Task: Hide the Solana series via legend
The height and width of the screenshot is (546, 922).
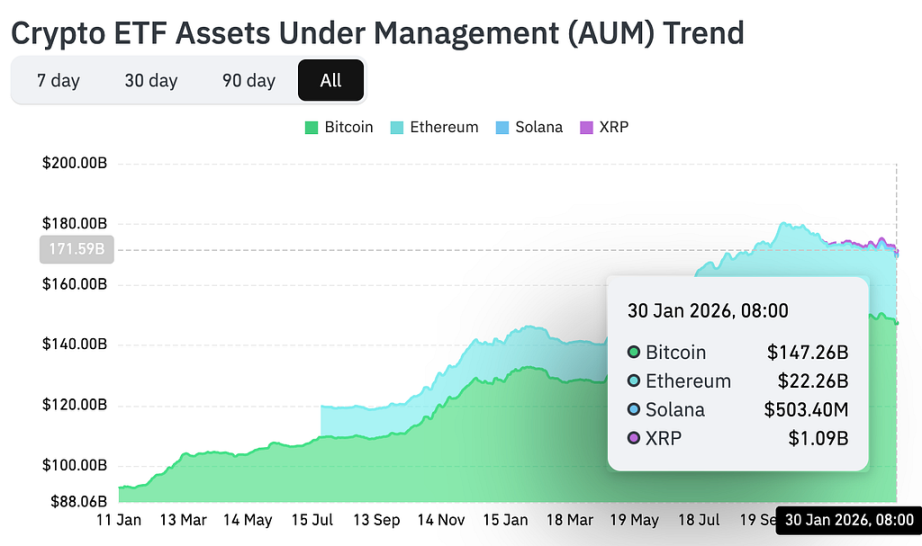Action: [539, 127]
